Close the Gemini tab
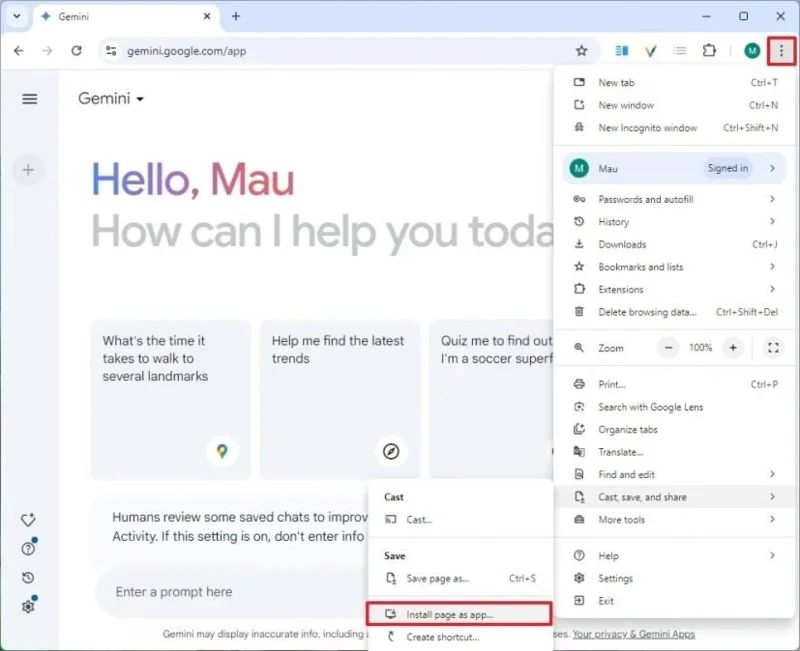The height and width of the screenshot is (651, 800). 207,16
